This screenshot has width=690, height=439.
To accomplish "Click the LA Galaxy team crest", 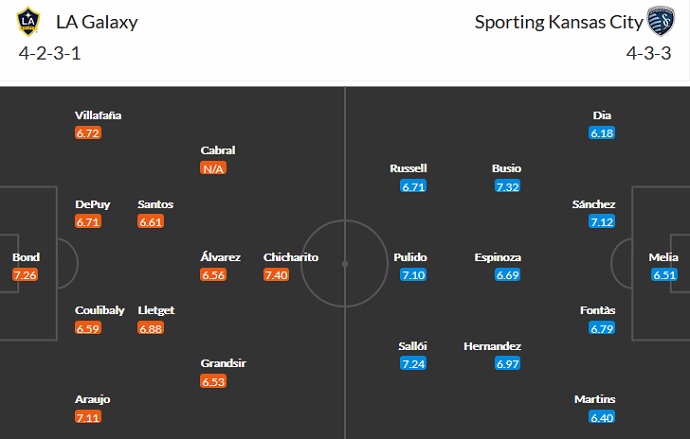I will [29, 21].
